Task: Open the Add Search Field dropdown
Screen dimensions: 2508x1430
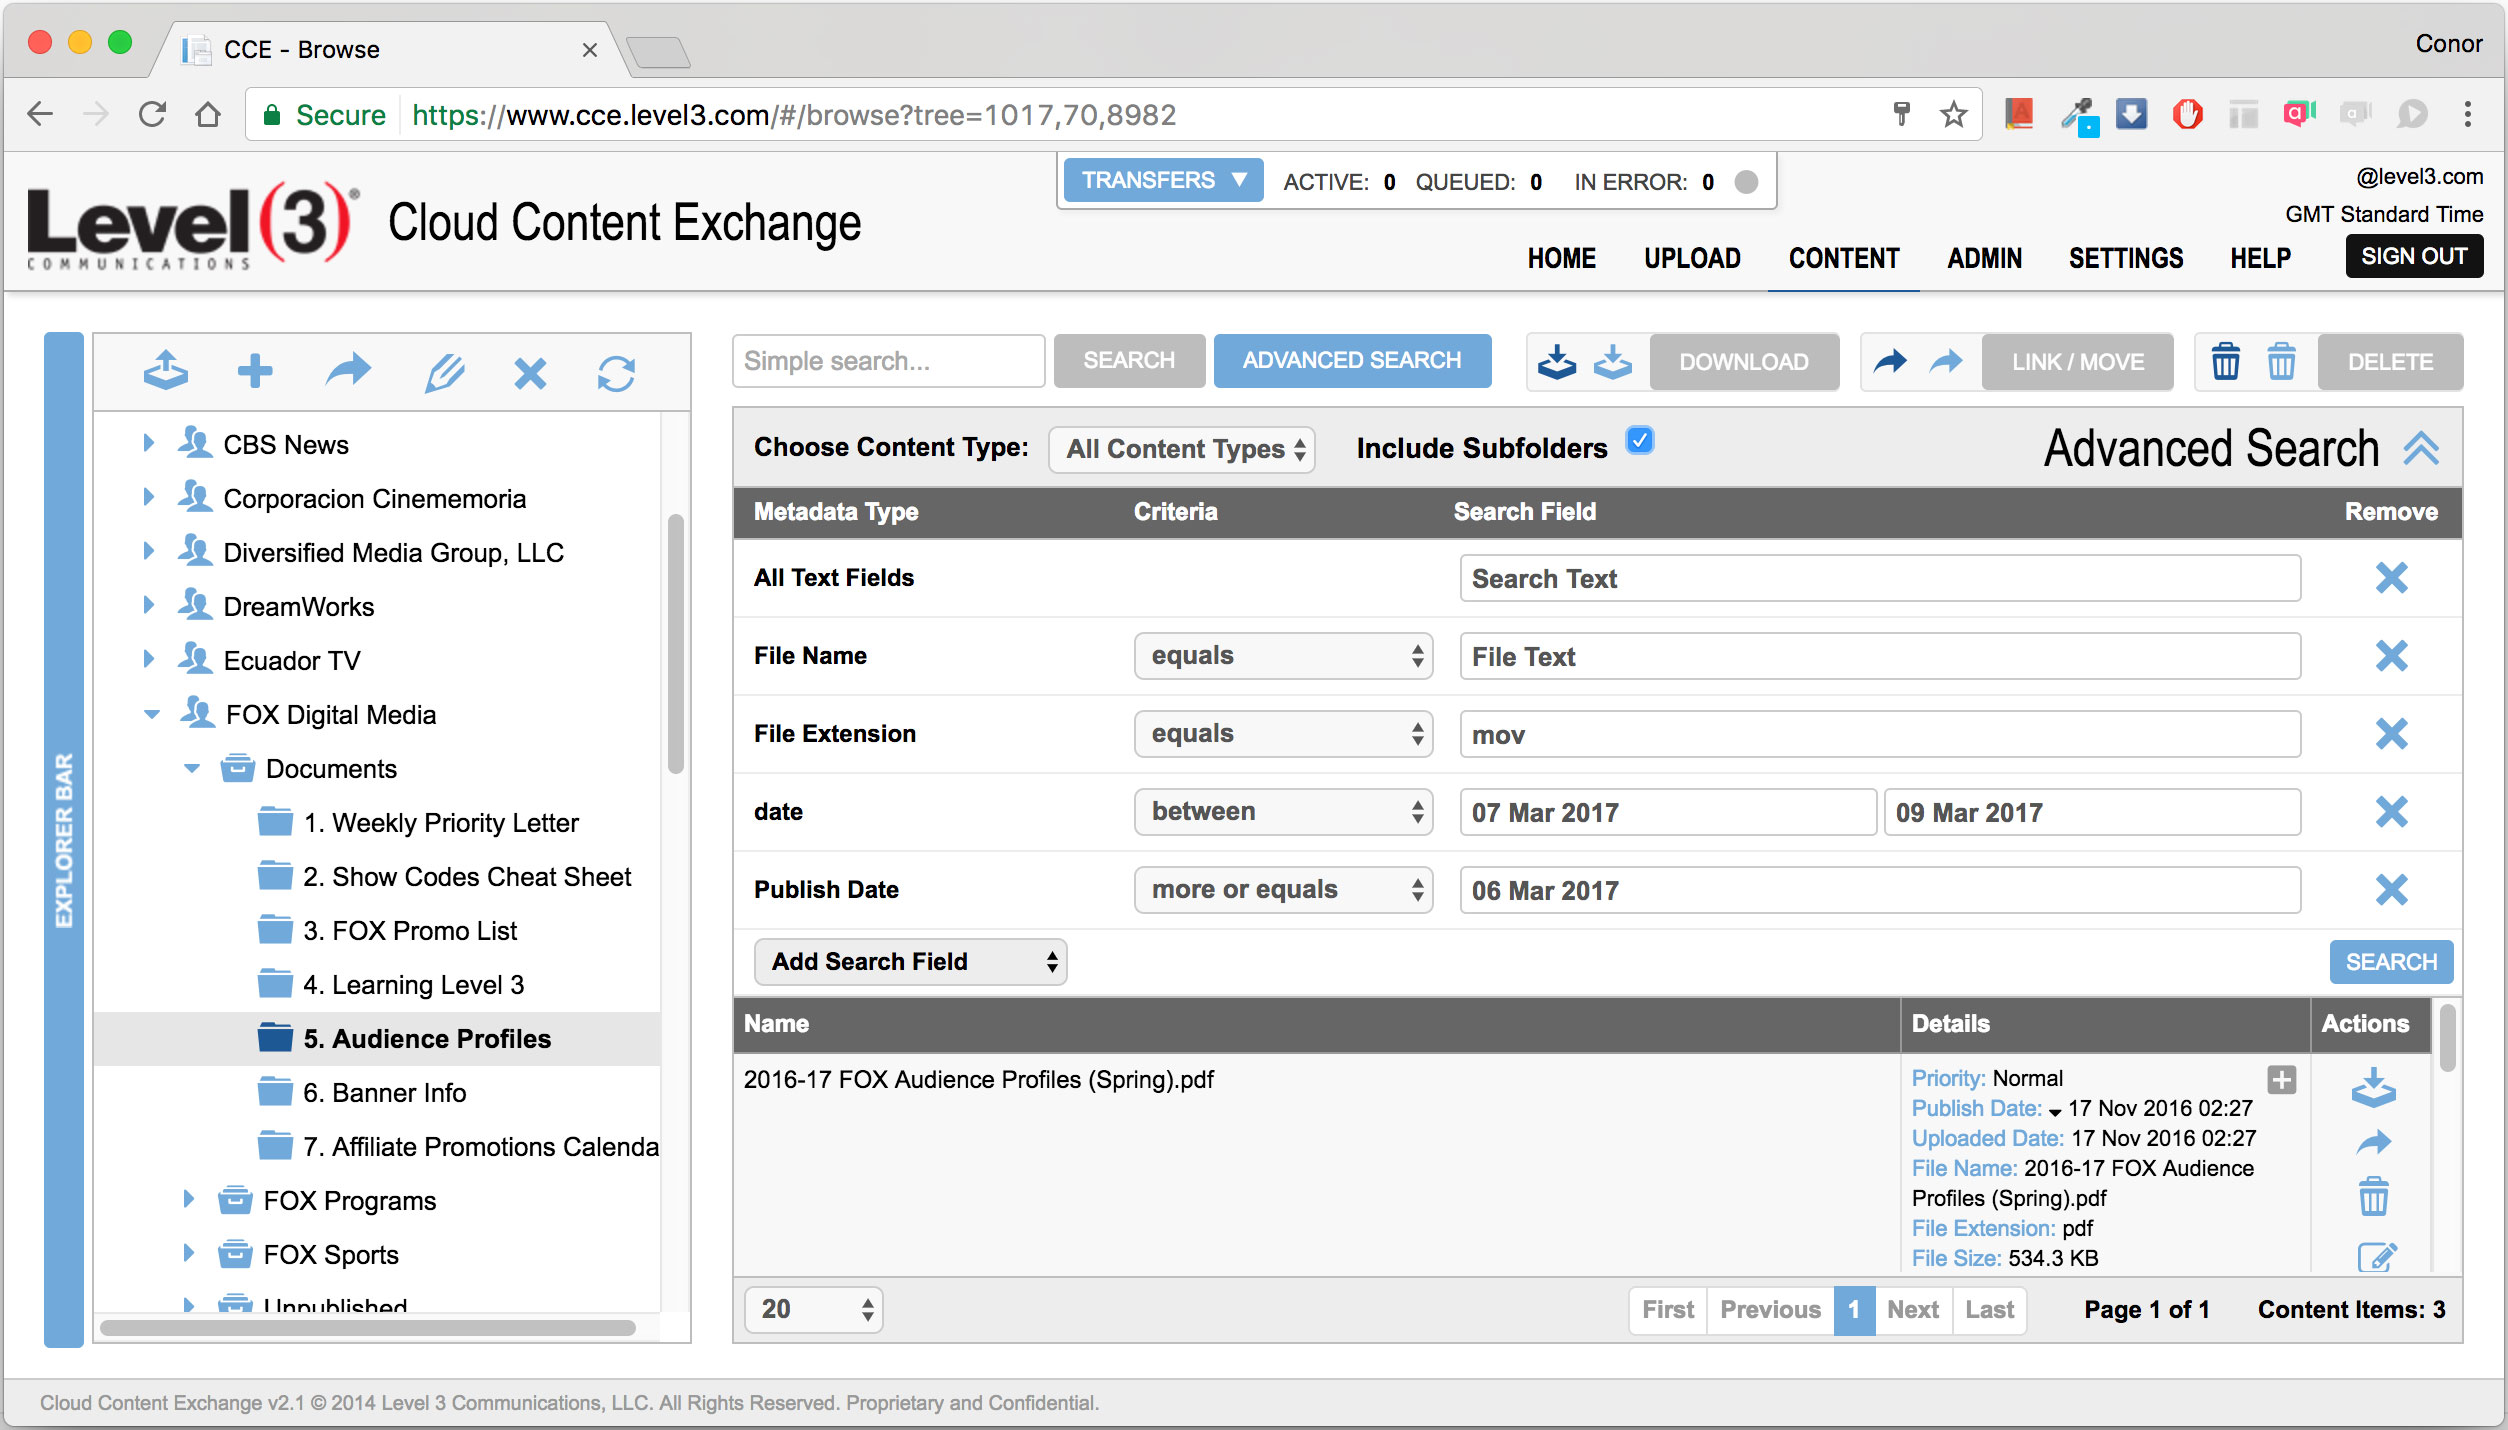Action: click(x=910, y=962)
